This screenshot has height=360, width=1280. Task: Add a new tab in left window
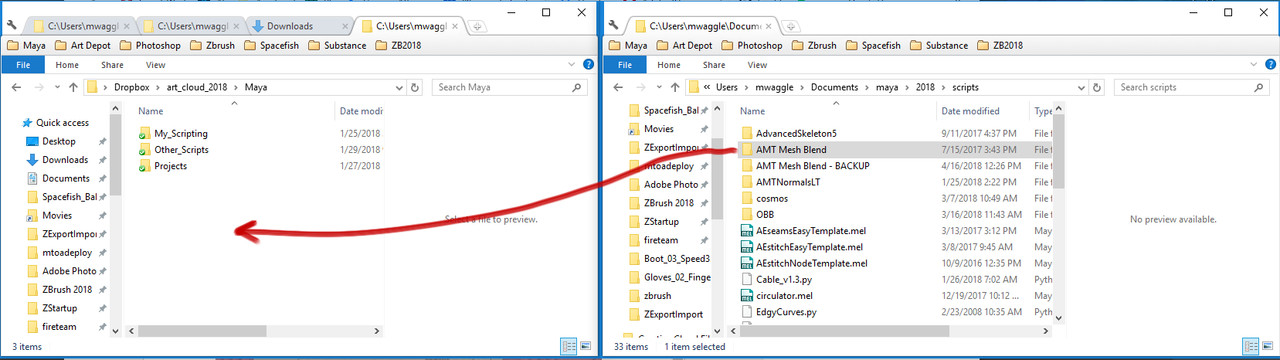477,26
